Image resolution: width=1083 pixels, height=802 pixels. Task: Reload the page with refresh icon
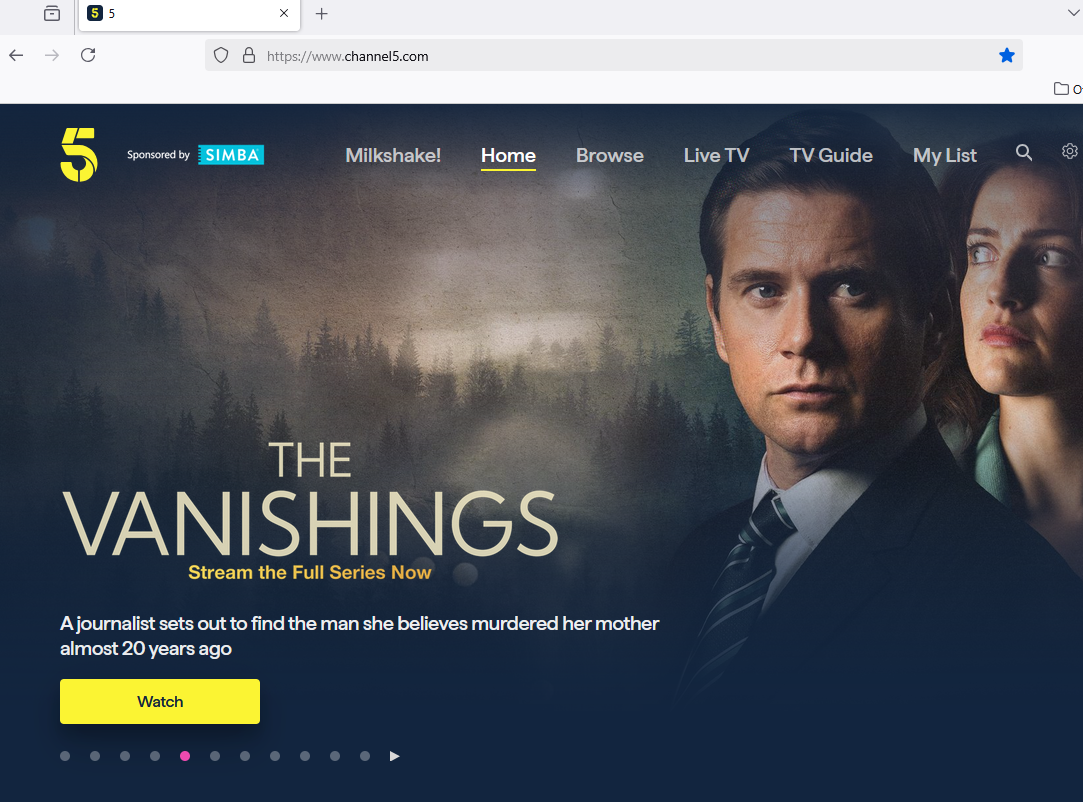[x=88, y=55]
